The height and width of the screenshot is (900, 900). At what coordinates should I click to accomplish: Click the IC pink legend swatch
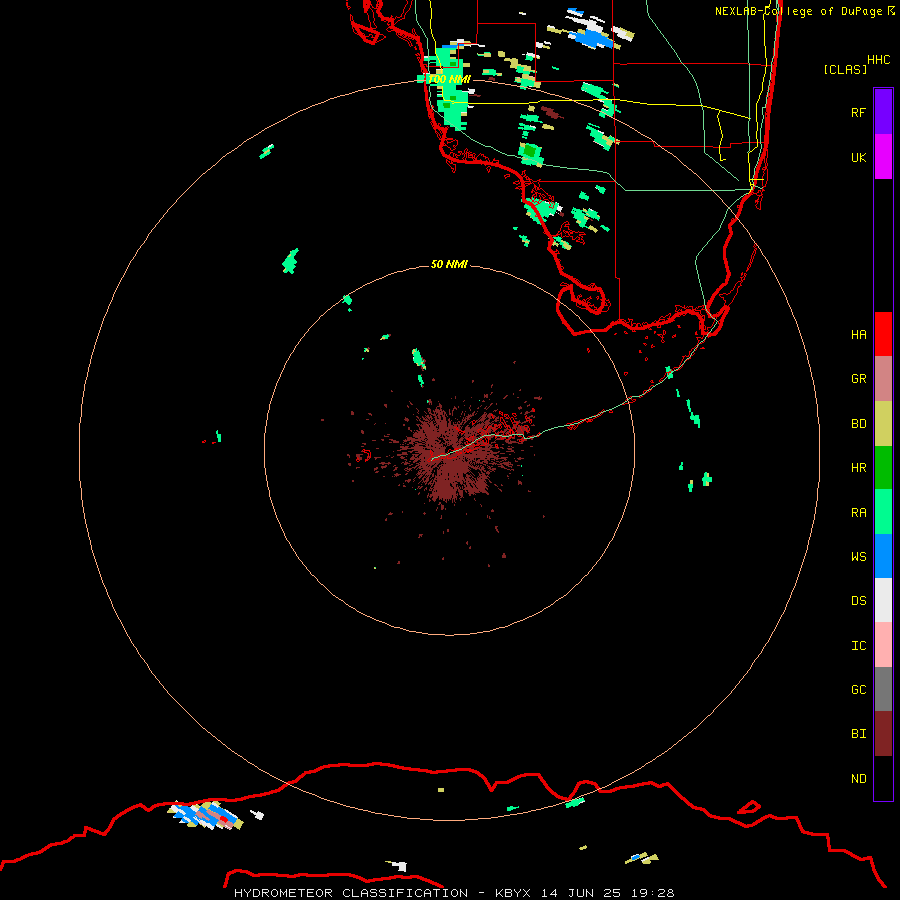click(883, 645)
